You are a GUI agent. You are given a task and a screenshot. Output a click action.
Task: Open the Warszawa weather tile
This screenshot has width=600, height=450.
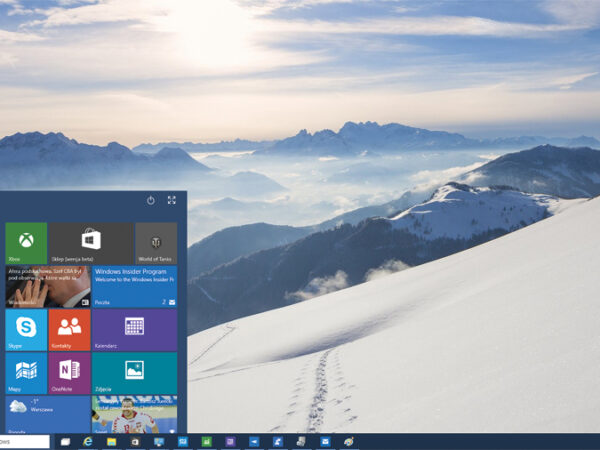coord(47,413)
